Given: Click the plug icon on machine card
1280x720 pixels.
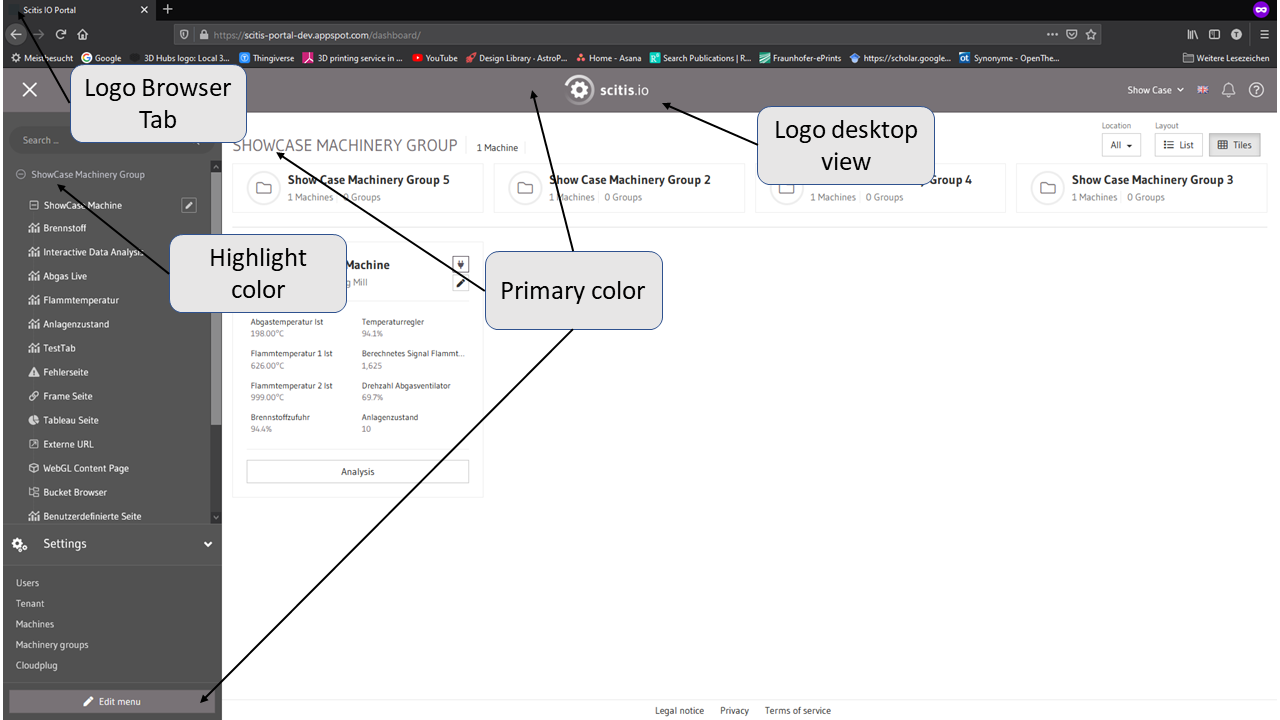Looking at the screenshot, I should click(x=460, y=264).
